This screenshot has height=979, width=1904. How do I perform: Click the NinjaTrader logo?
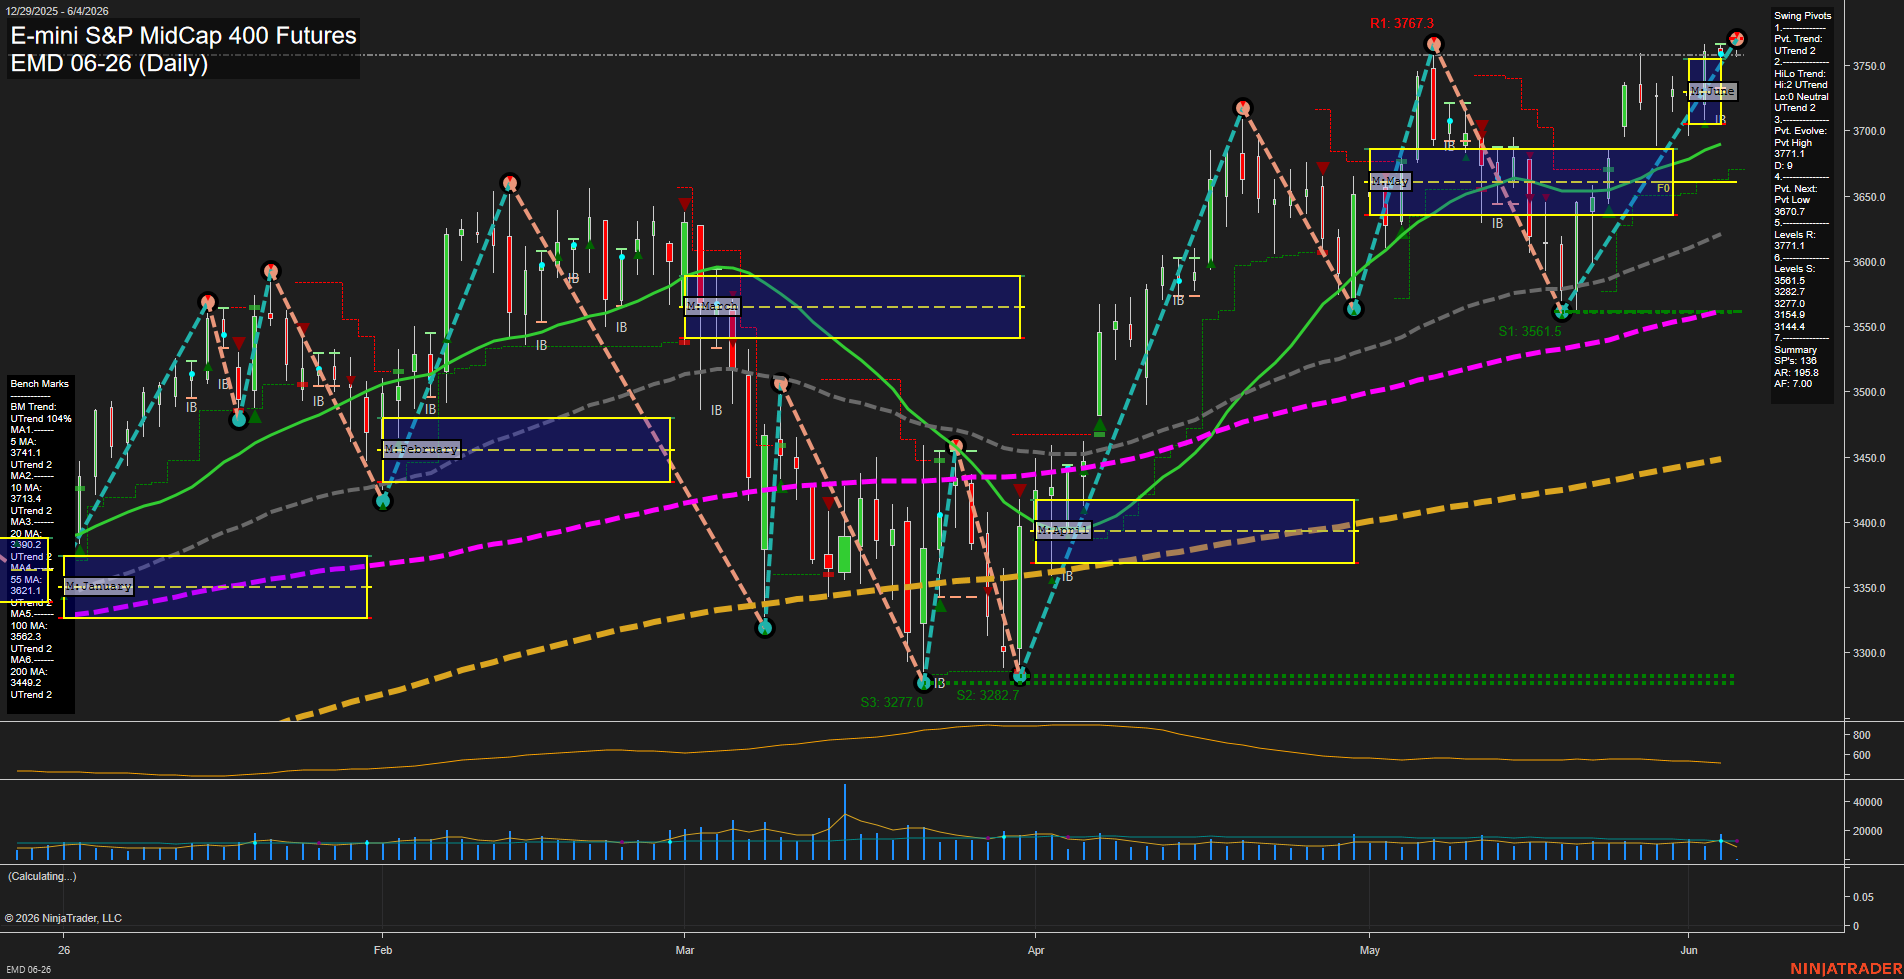(1845, 968)
